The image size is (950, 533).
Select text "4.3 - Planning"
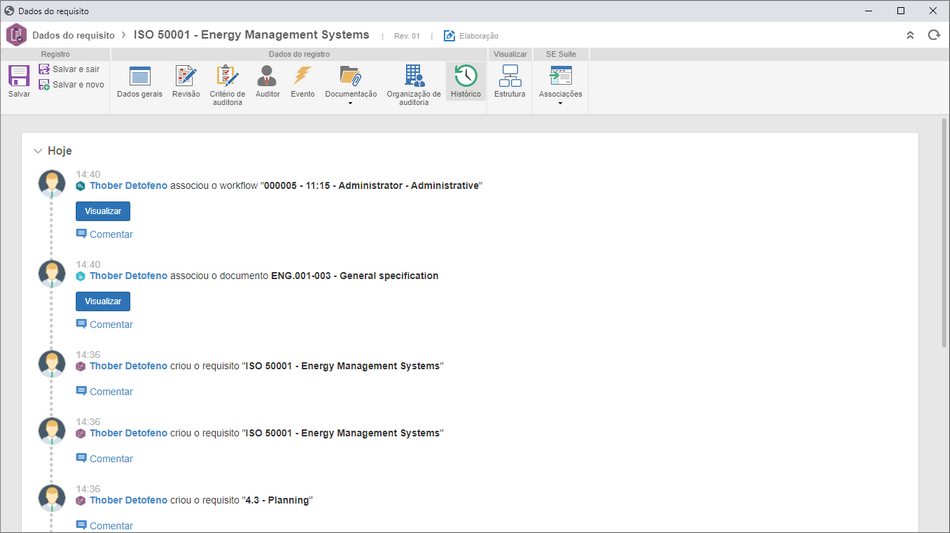pos(277,500)
